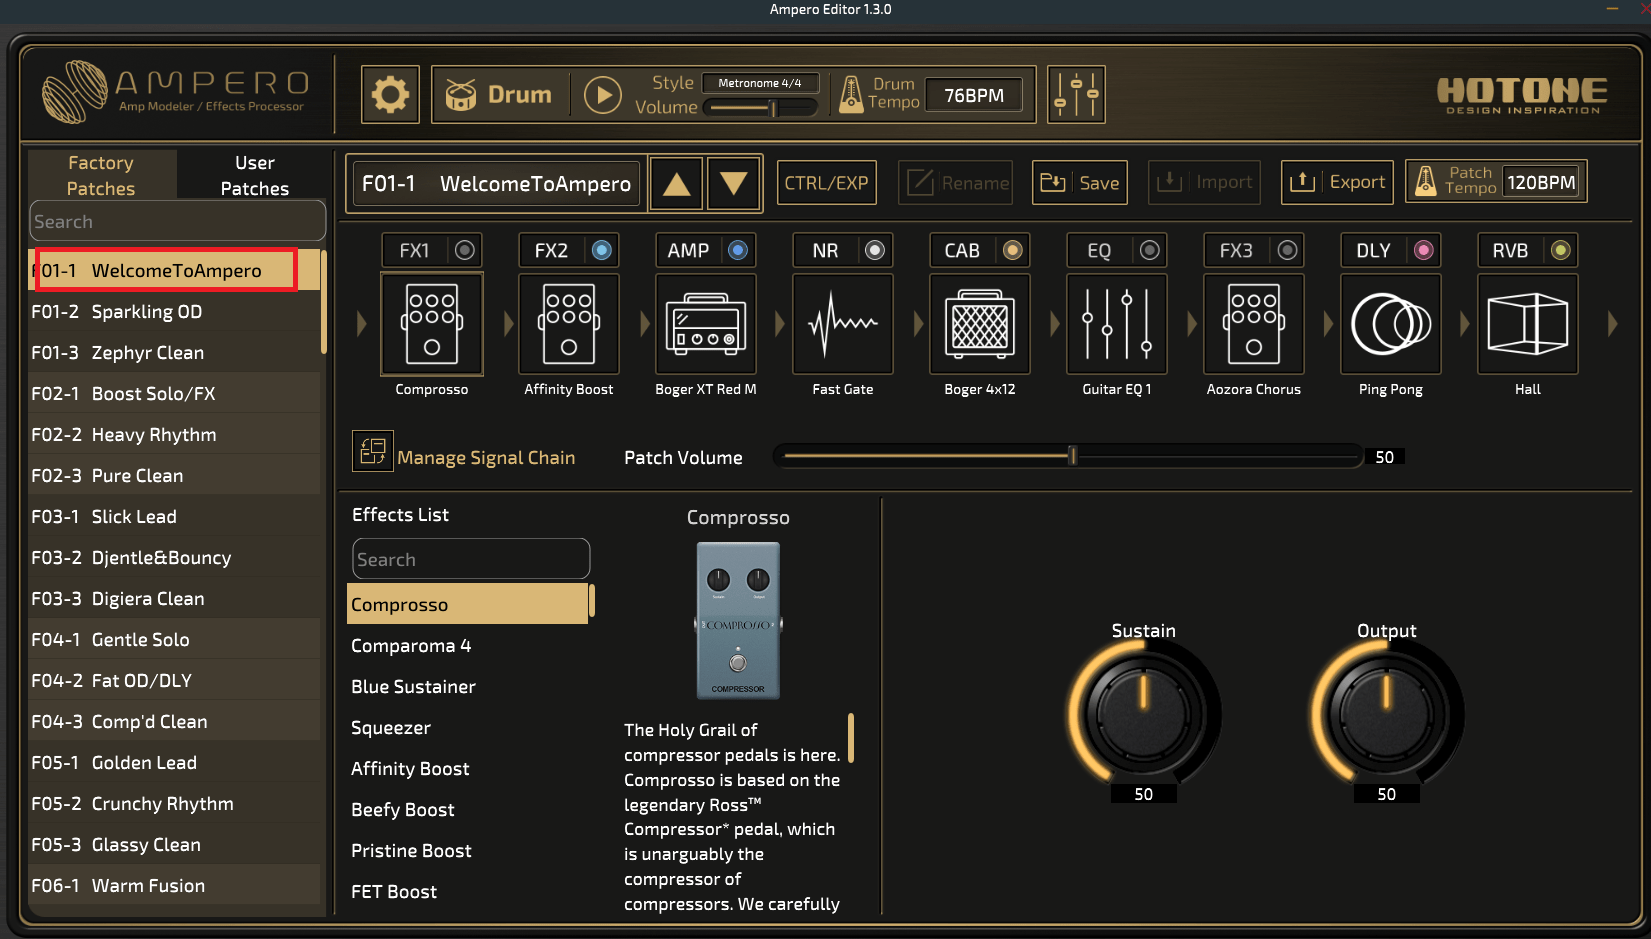Viewport: 1651px width, 939px height.
Task: Click the Compresso pedal image
Action: (738, 620)
